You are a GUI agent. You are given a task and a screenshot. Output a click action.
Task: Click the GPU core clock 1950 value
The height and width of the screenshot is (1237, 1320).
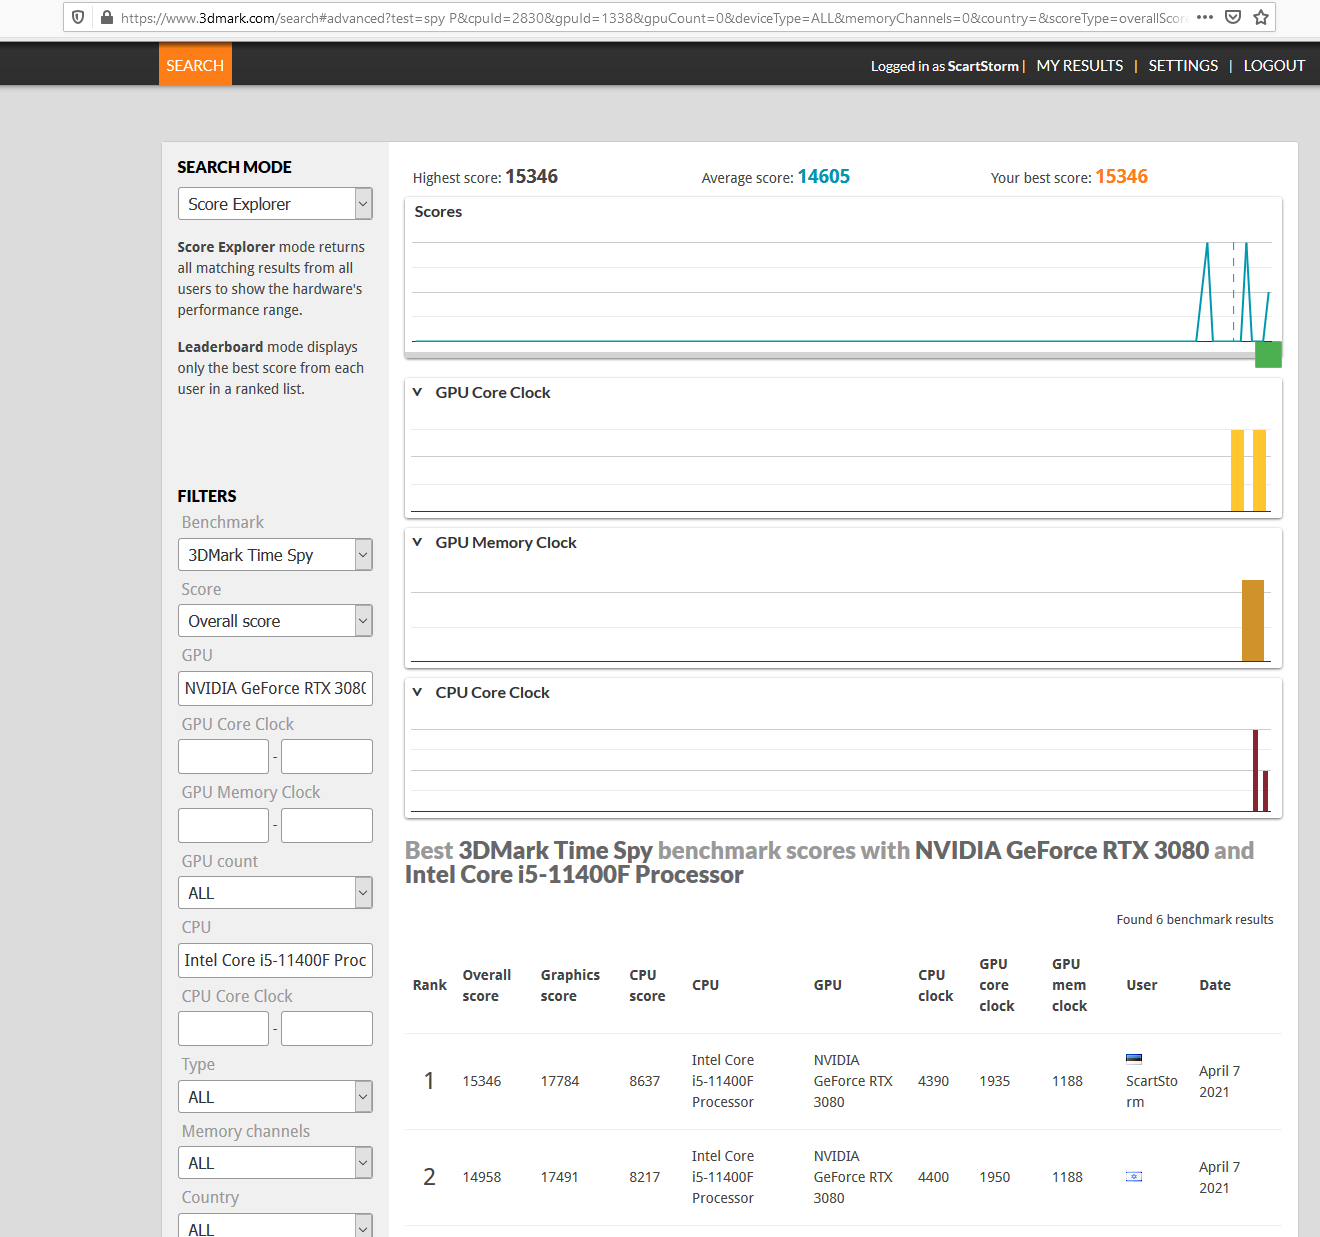(995, 1177)
